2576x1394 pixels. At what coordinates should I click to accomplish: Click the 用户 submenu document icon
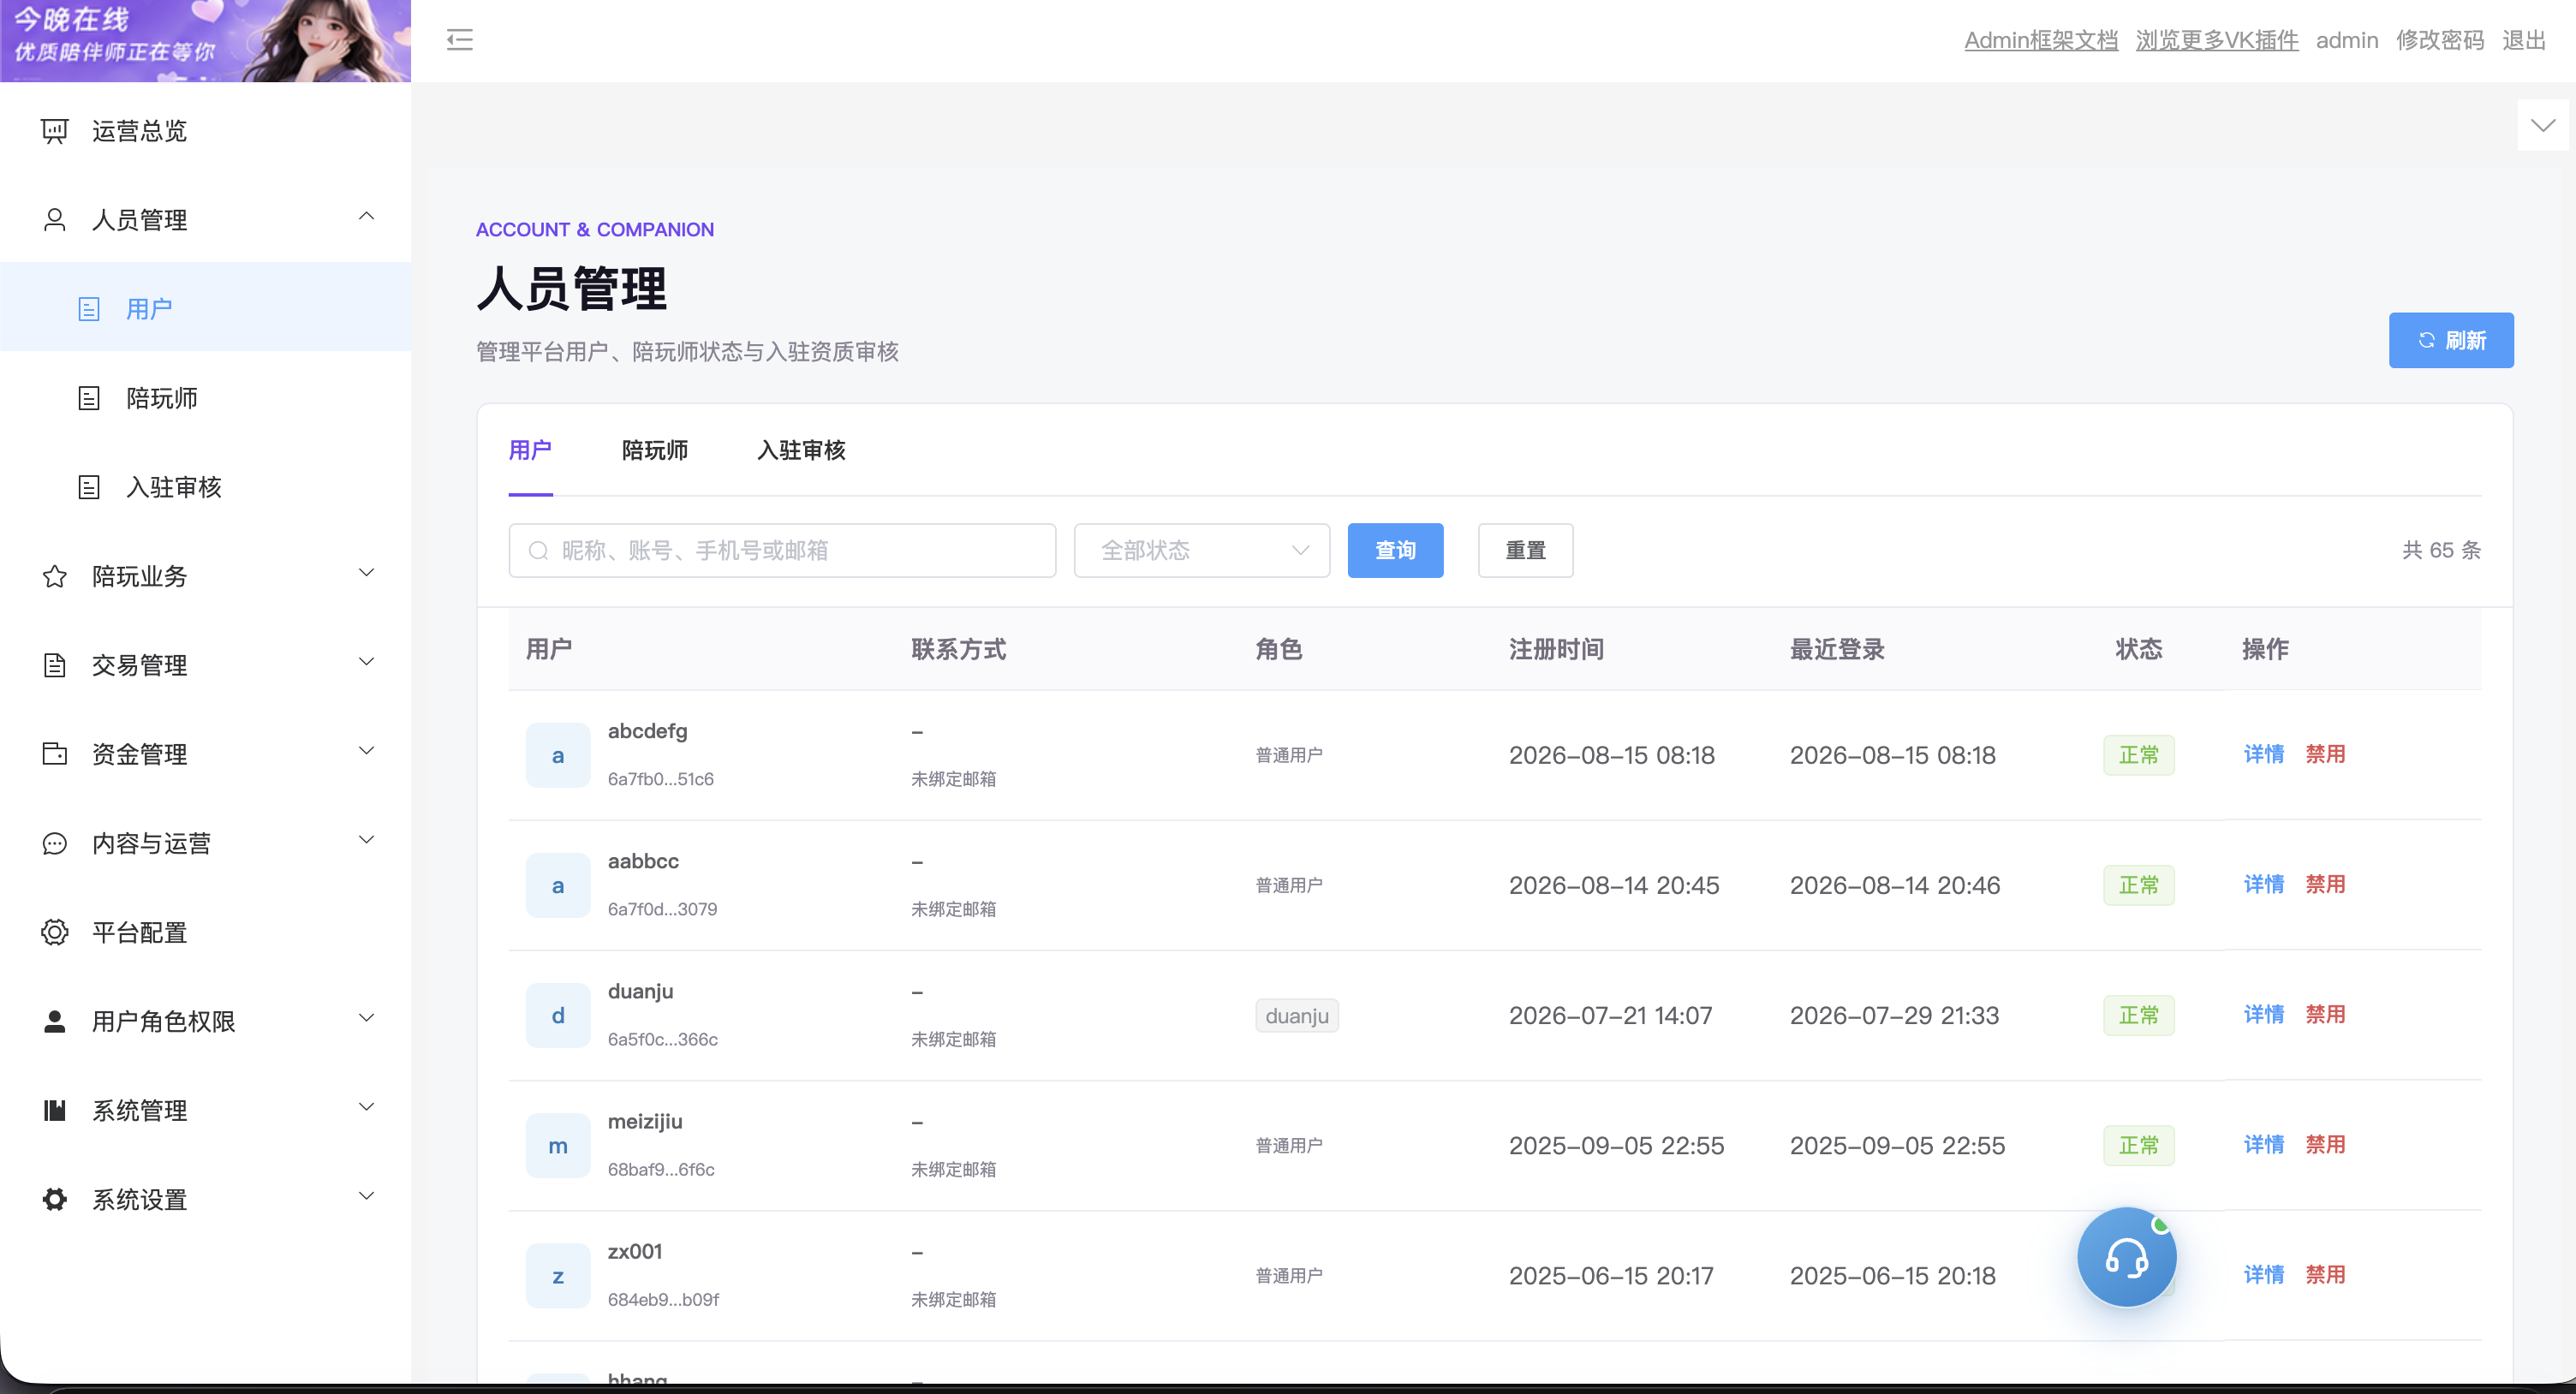pos(89,309)
